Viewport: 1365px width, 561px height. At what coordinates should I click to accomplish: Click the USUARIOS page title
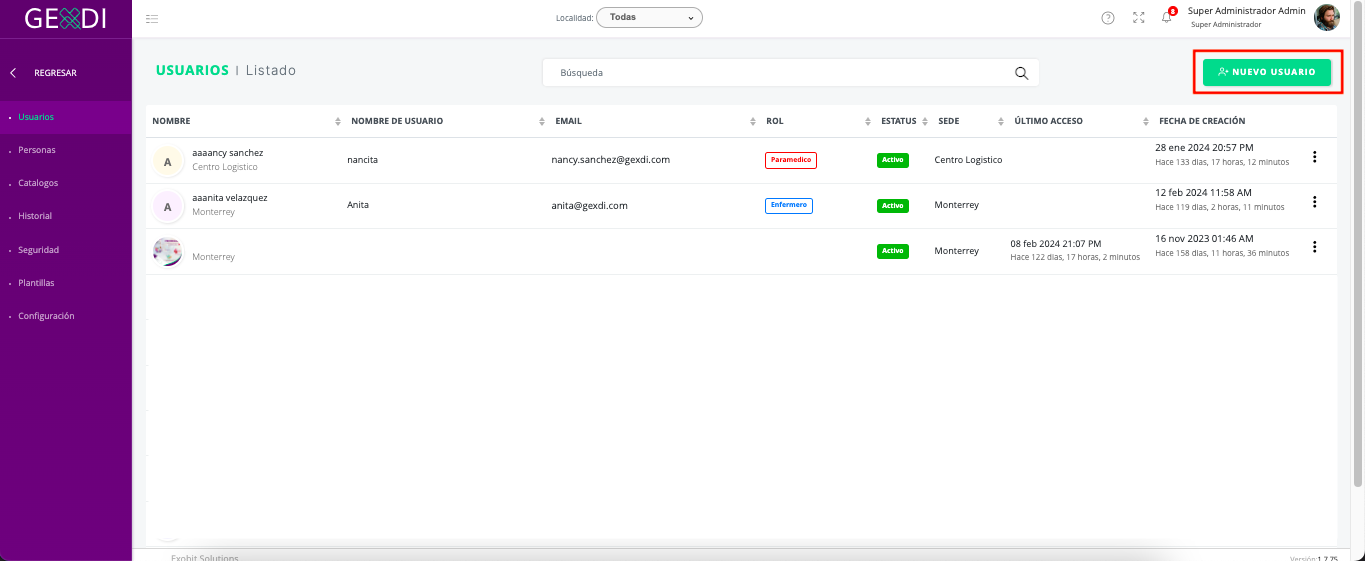coord(192,71)
